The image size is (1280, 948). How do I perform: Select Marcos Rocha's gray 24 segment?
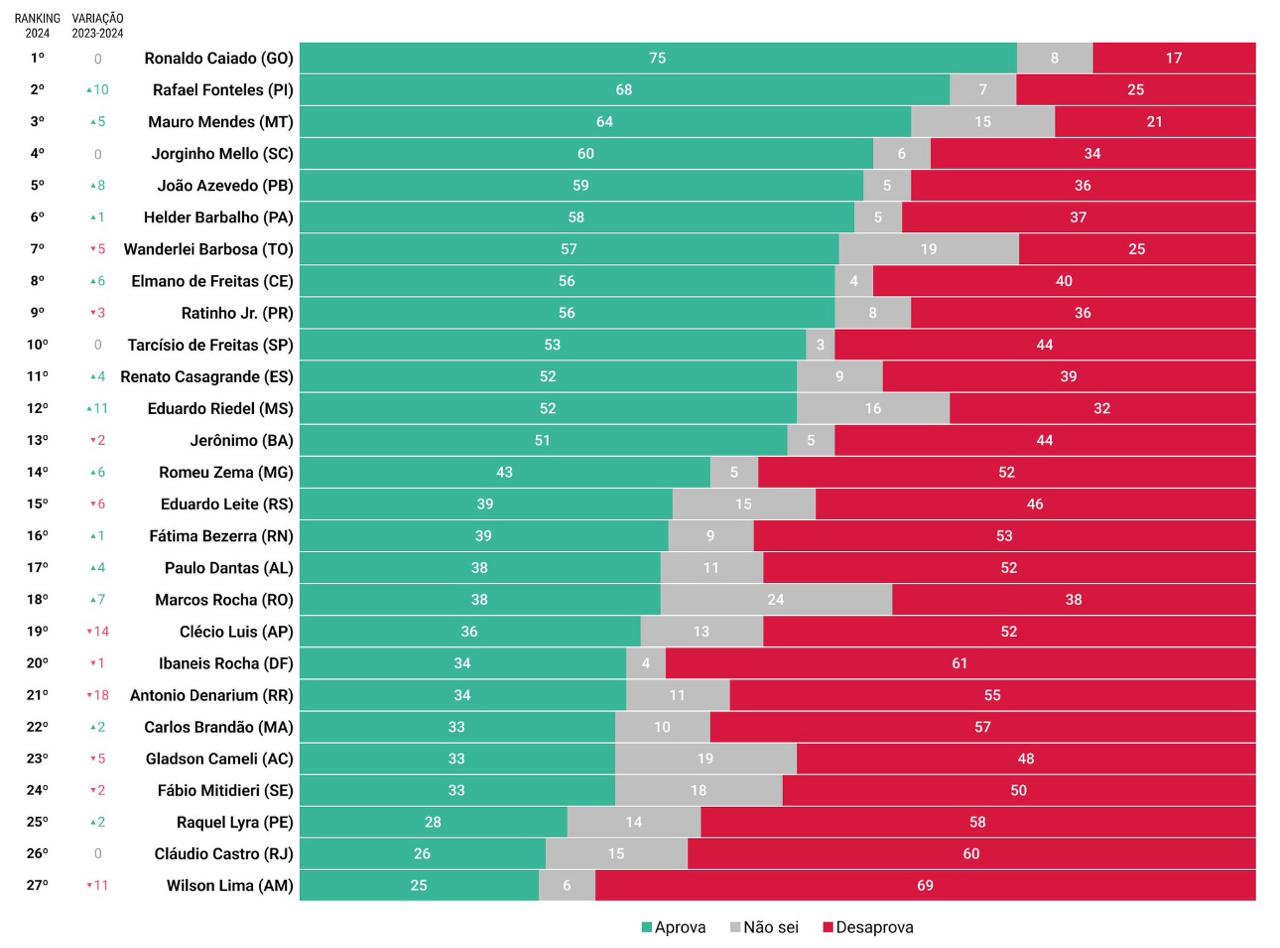[776, 599]
